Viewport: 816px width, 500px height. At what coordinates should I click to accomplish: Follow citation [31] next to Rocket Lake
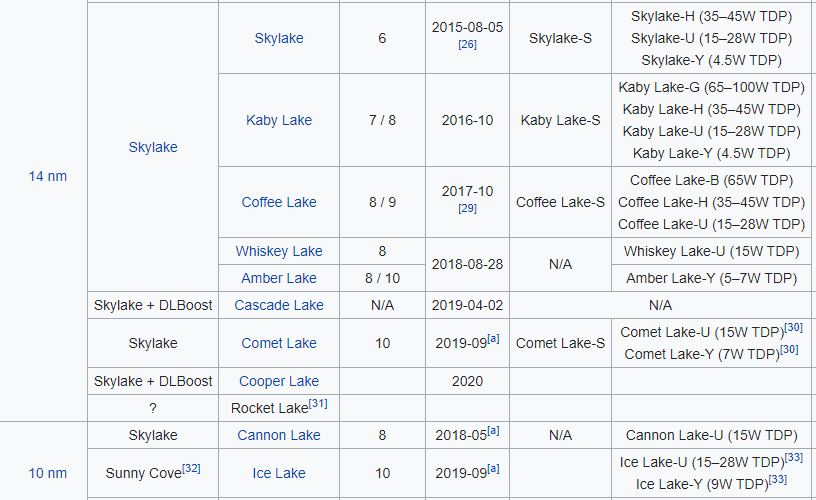(x=318, y=403)
